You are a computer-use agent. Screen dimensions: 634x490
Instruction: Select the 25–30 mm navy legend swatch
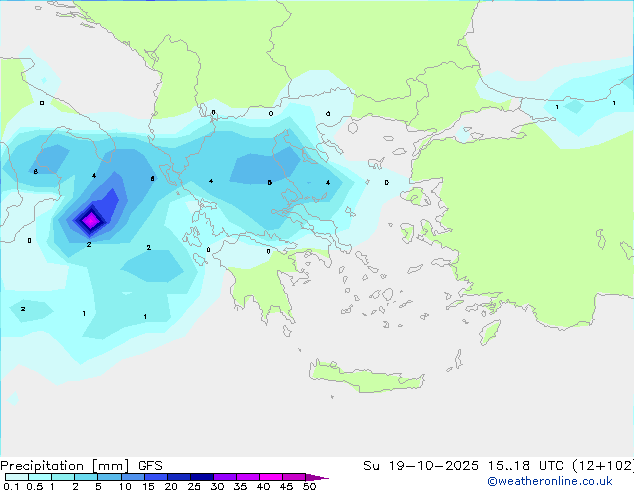tap(202, 477)
